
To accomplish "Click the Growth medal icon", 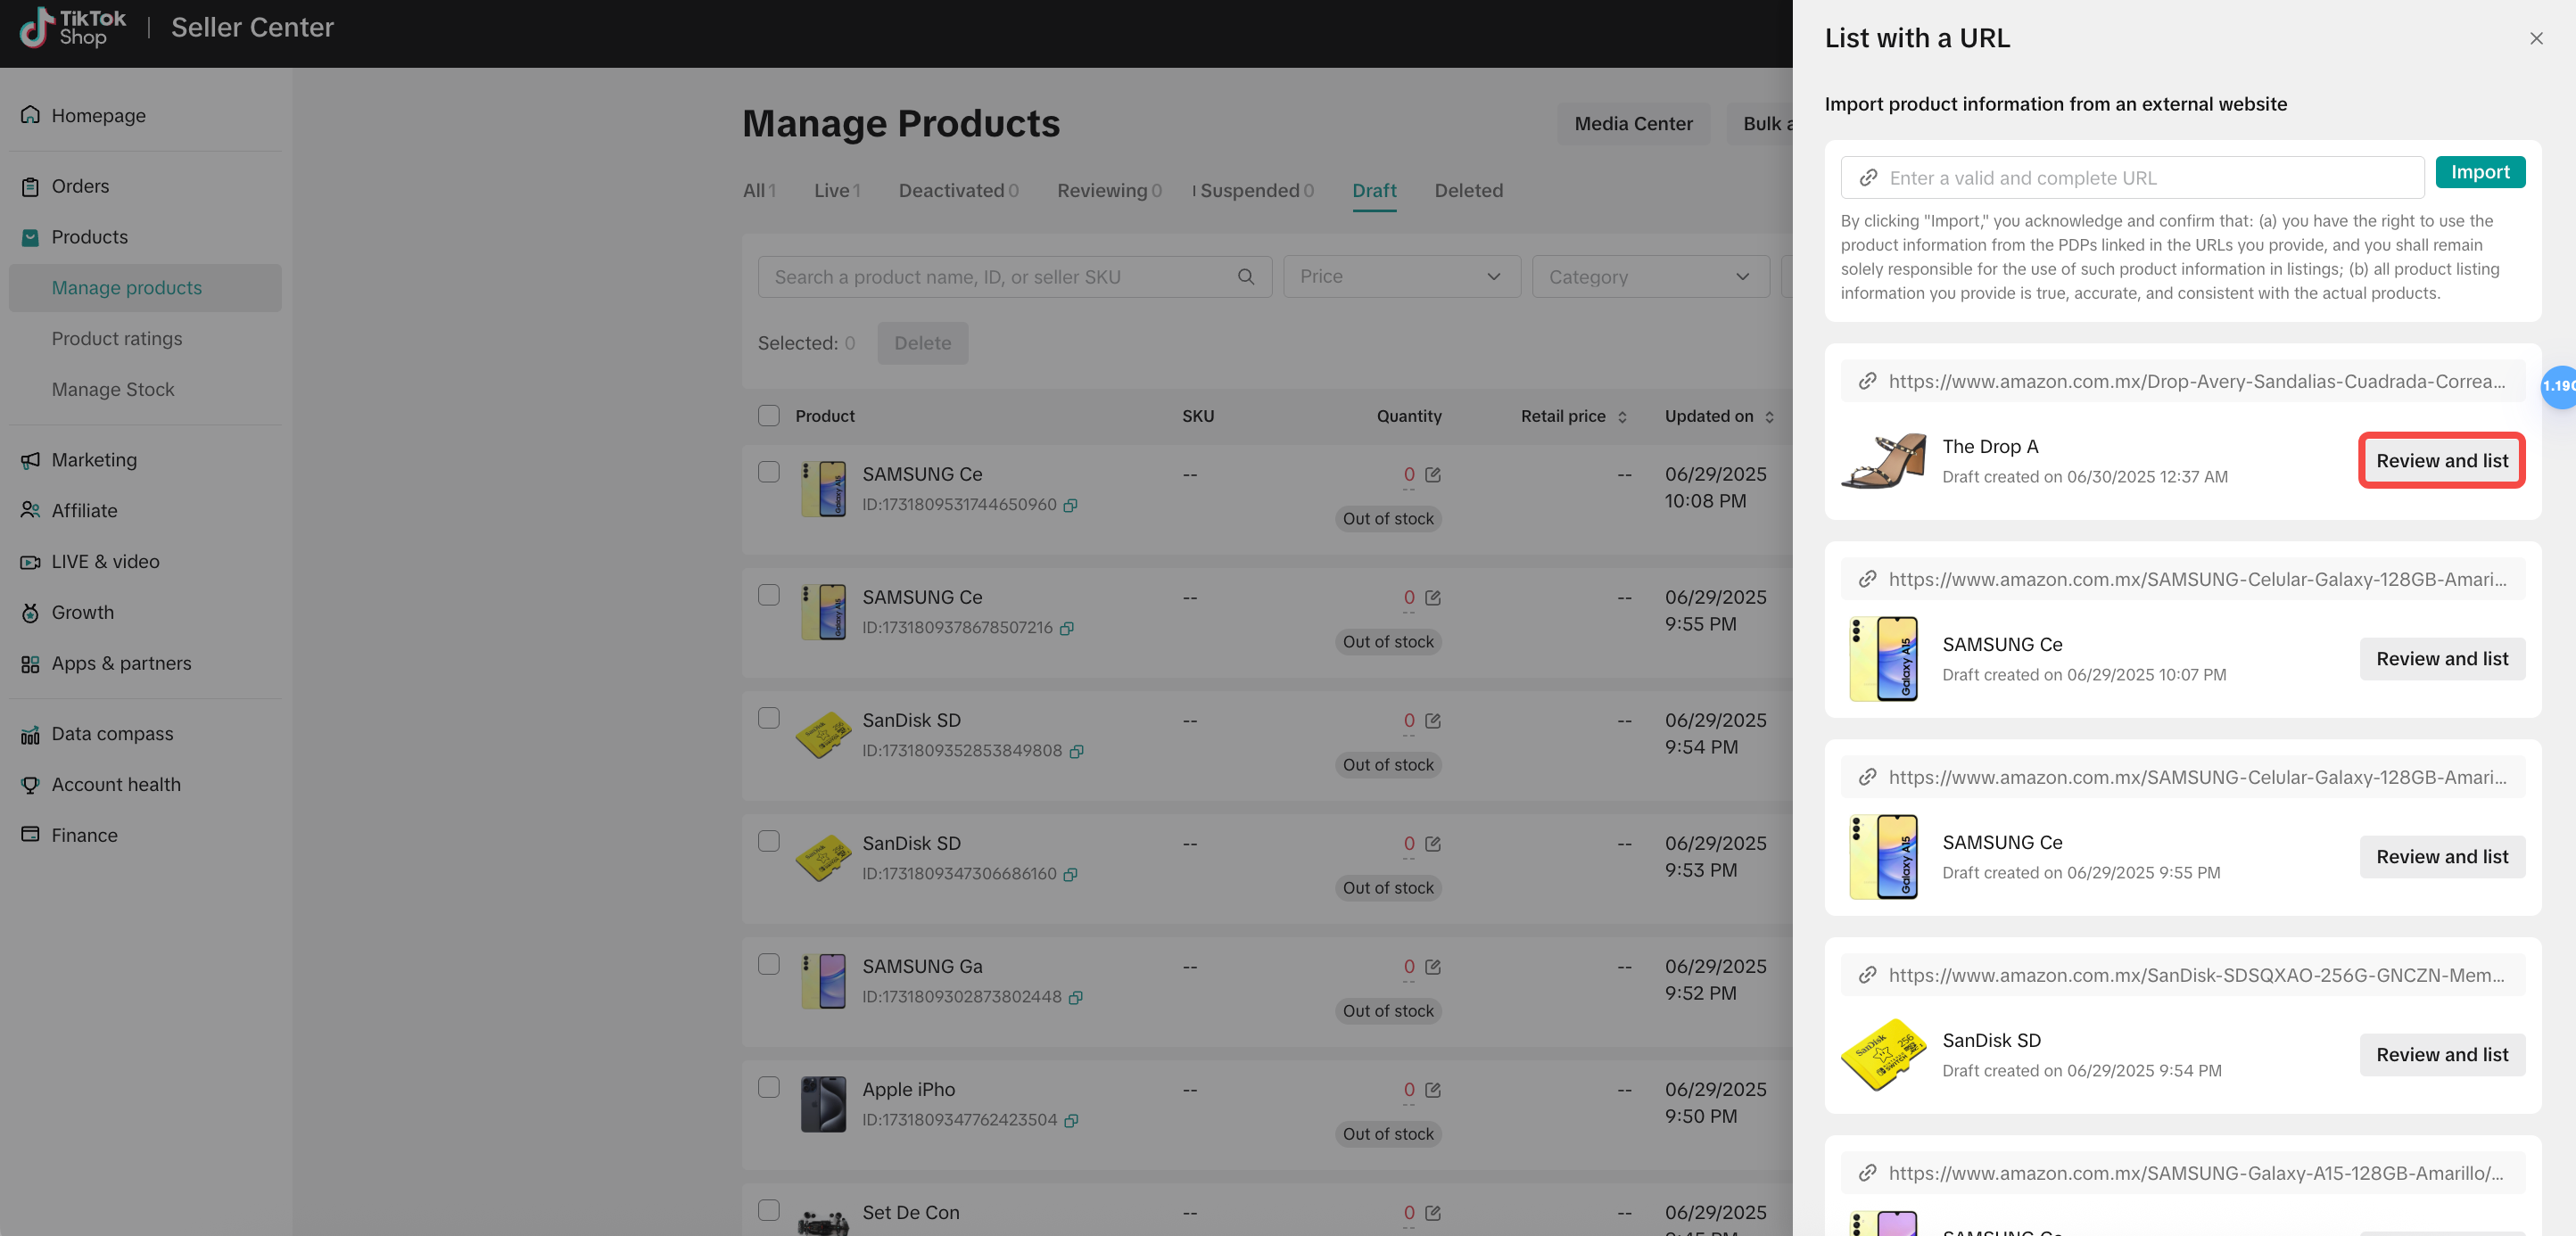I will tap(31, 612).
